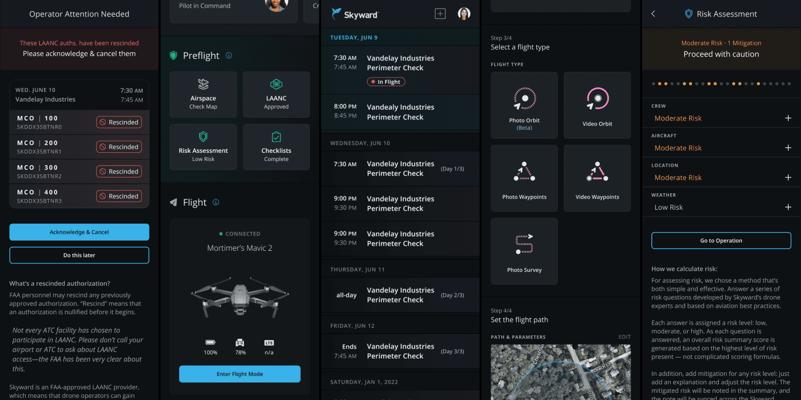This screenshot has height=400, width=801.
Task: Click the Skyward logo icon
Action: 337,14
